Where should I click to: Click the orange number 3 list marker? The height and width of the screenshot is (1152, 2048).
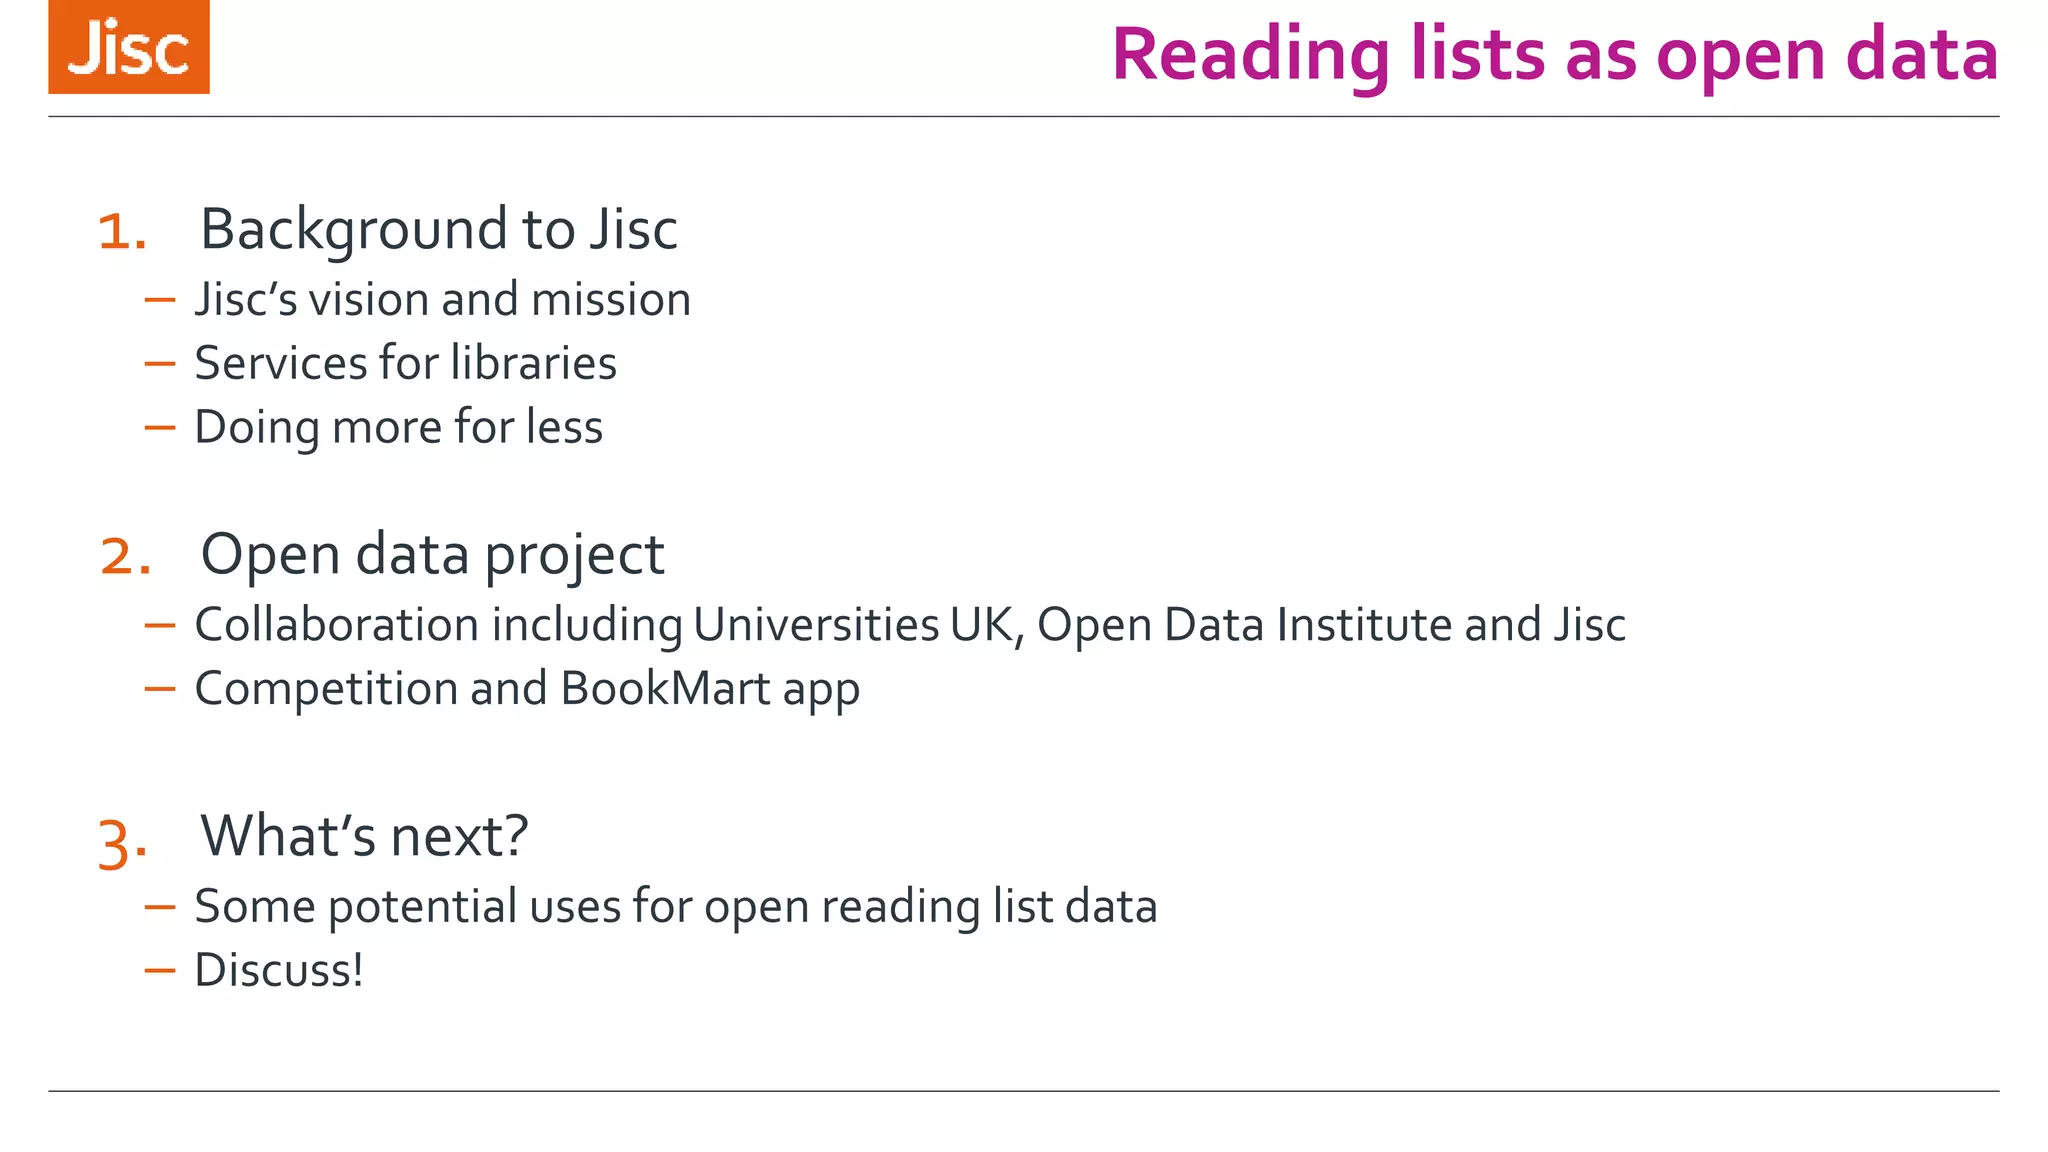click(122, 843)
